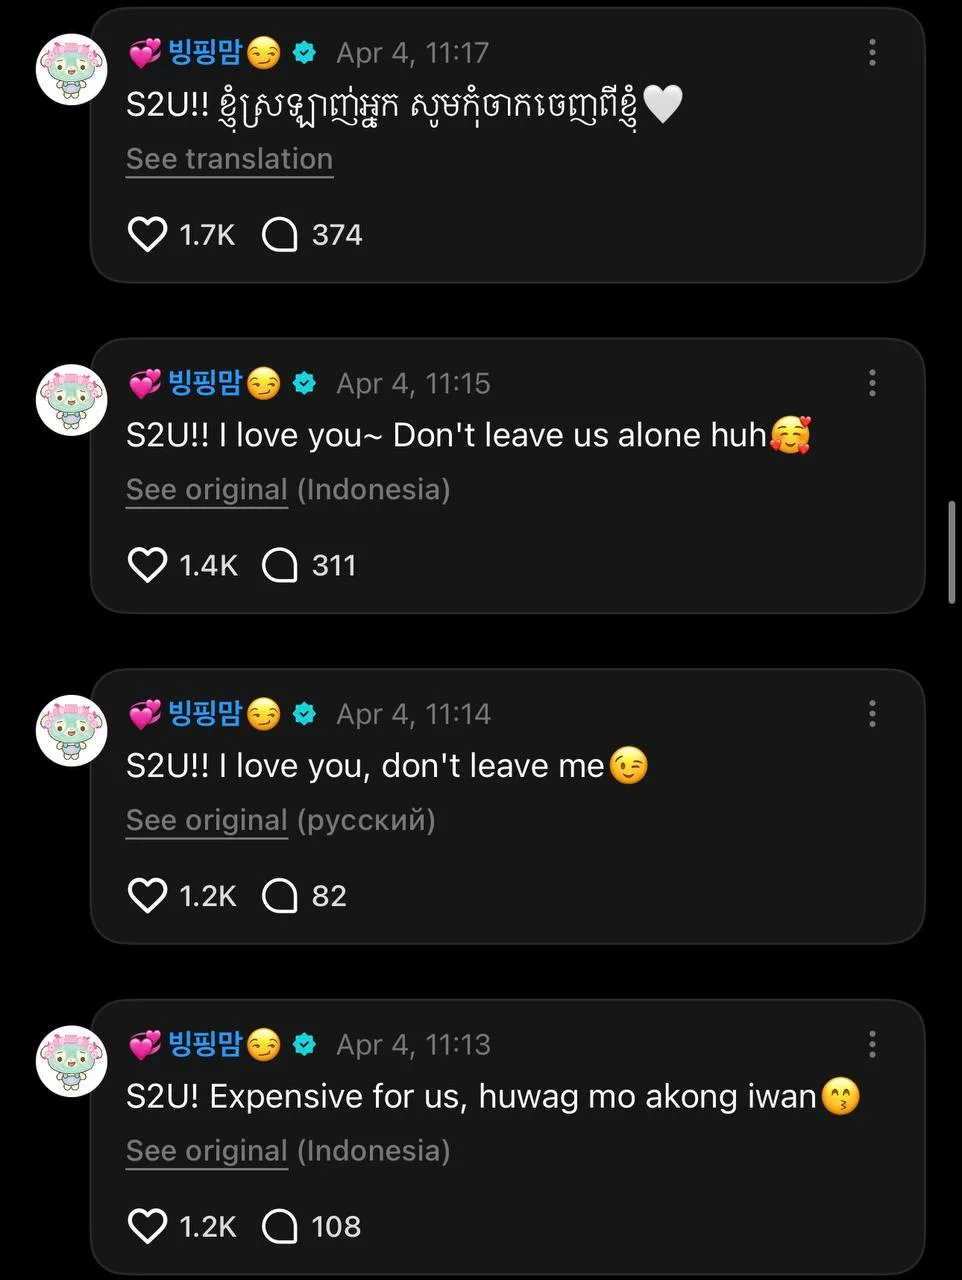Like the 11:14 'don't leave me' post
Image resolution: width=962 pixels, height=1280 pixels.
pyautogui.click(x=147, y=896)
